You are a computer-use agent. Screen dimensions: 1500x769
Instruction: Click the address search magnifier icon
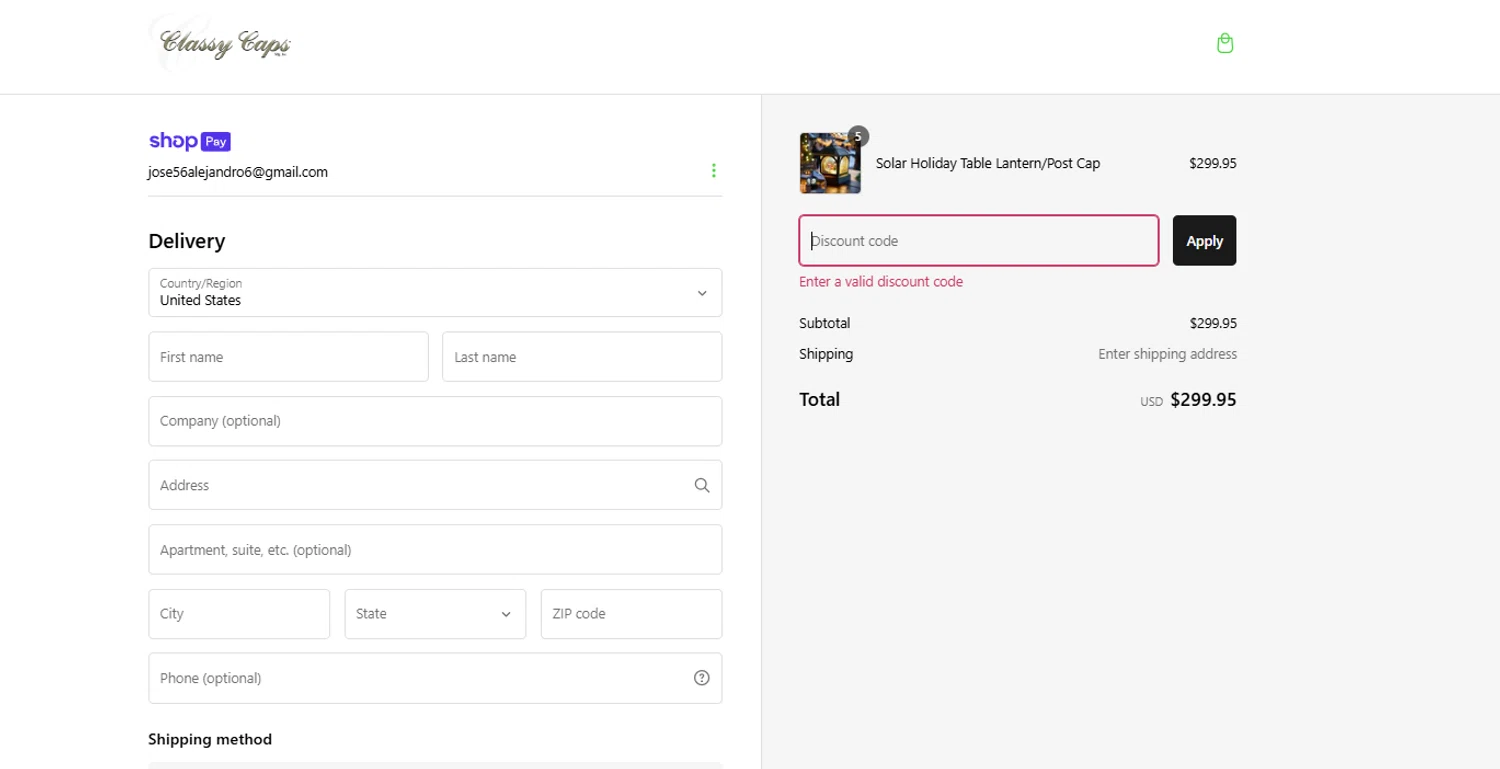pos(702,485)
